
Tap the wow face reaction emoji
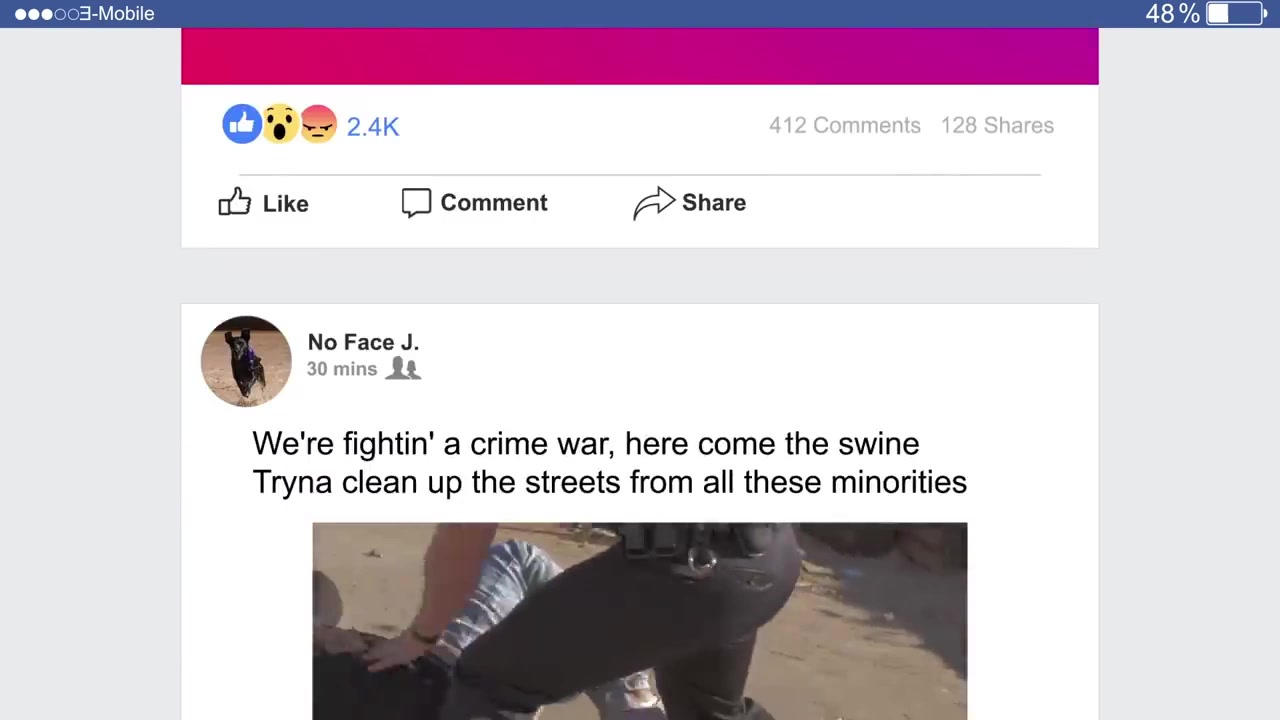point(281,124)
